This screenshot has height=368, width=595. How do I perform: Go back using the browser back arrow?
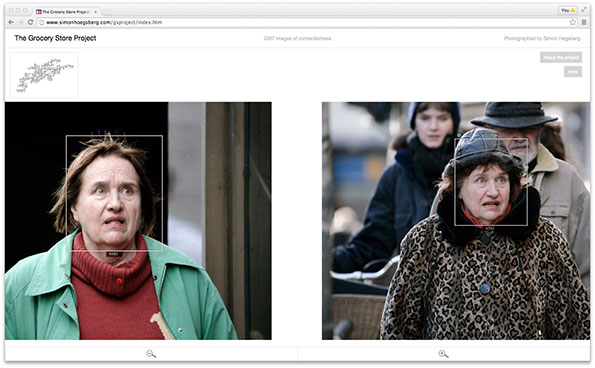(x=11, y=22)
